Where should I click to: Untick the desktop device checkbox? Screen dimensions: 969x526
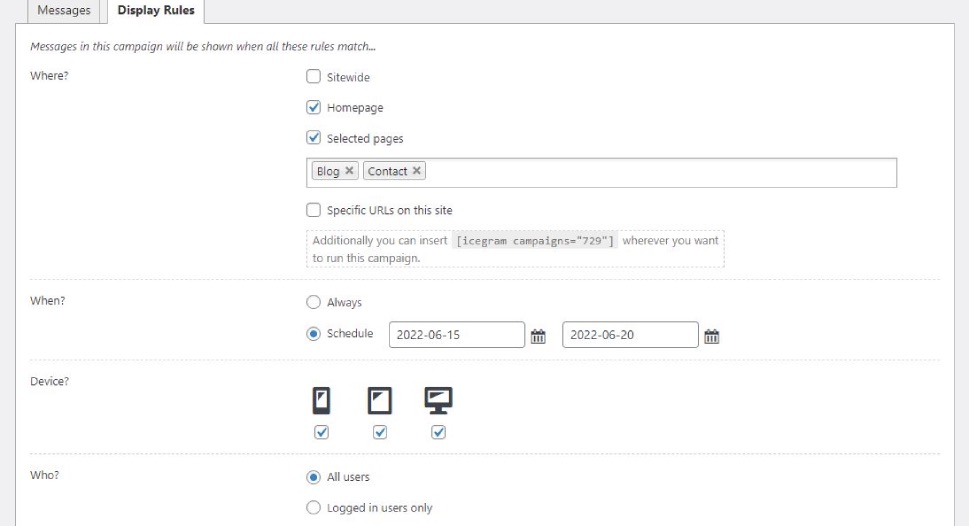pyautogui.click(x=438, y=432)
